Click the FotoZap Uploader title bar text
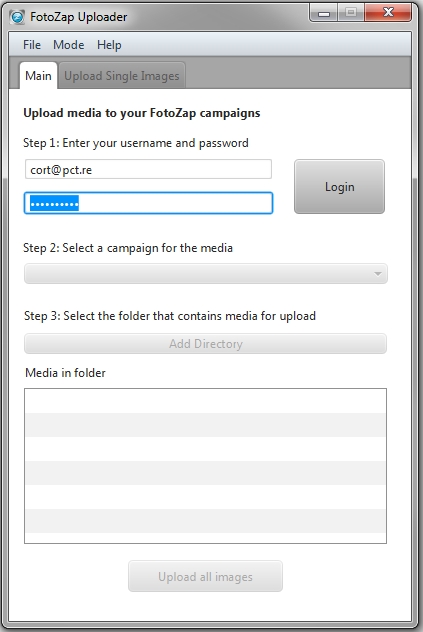 click(79, 17)
